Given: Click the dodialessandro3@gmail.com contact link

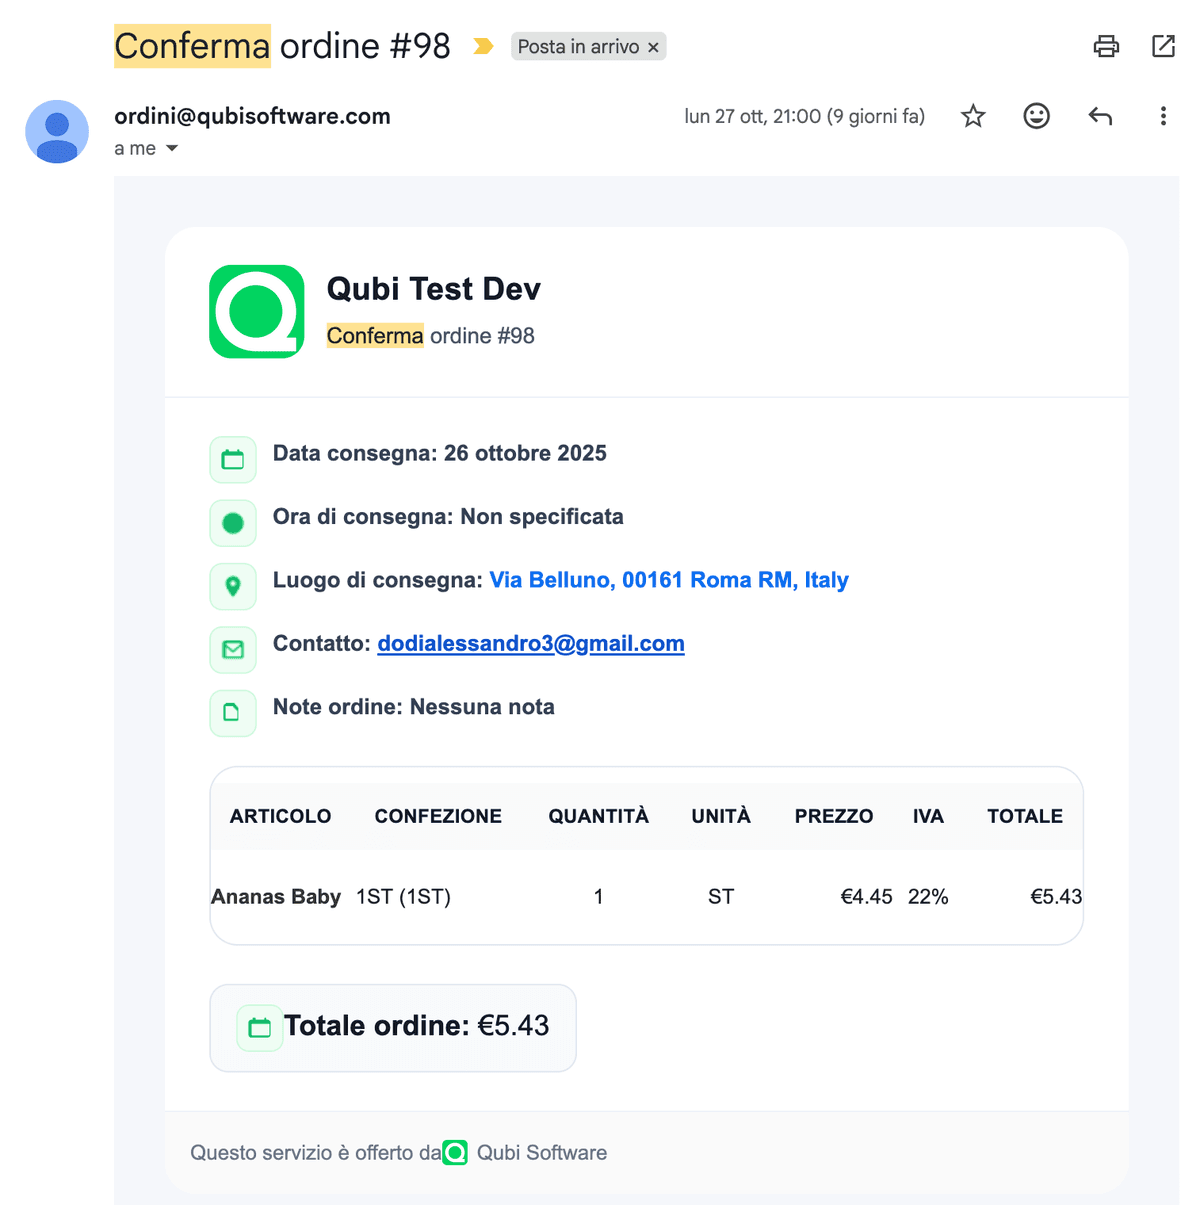Looking at the screenshot, I should point(530,643).
